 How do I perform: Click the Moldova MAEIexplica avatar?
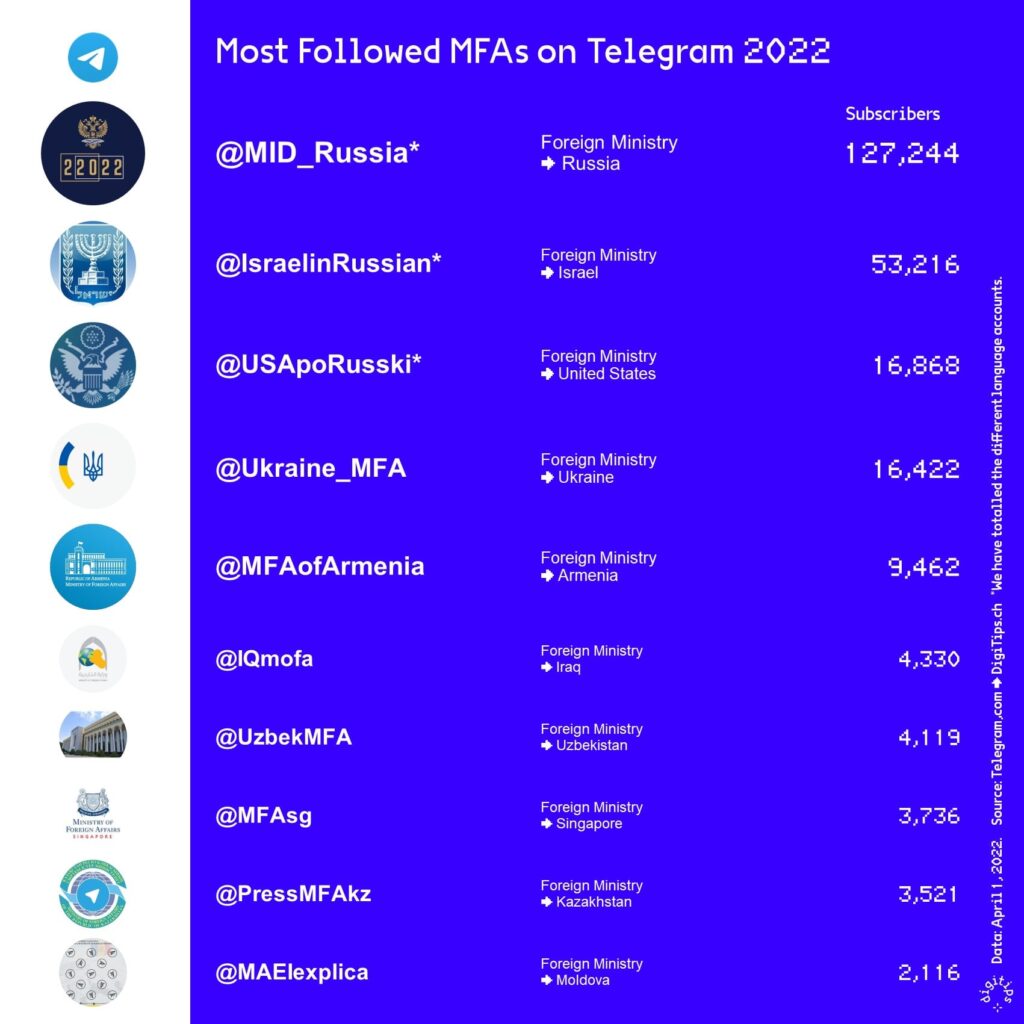click(x=93, y=971)
